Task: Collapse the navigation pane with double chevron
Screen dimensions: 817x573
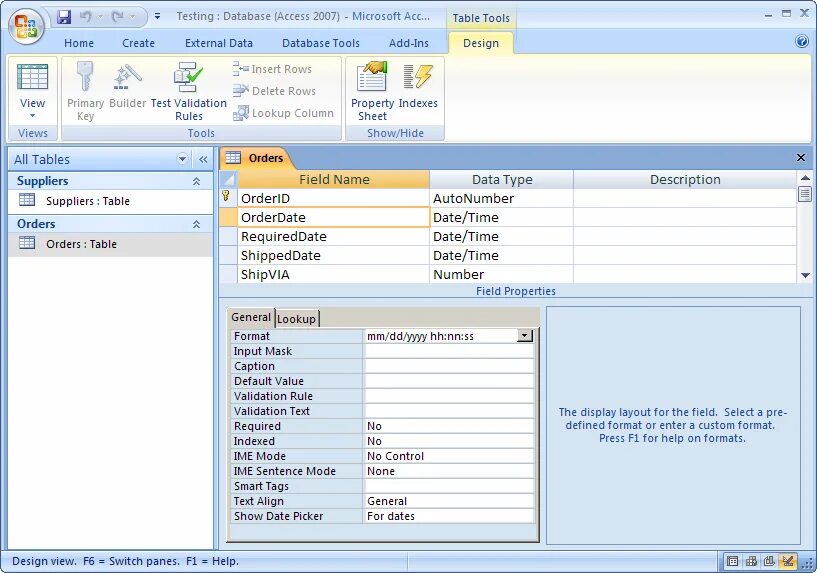Action: (203, 159)
